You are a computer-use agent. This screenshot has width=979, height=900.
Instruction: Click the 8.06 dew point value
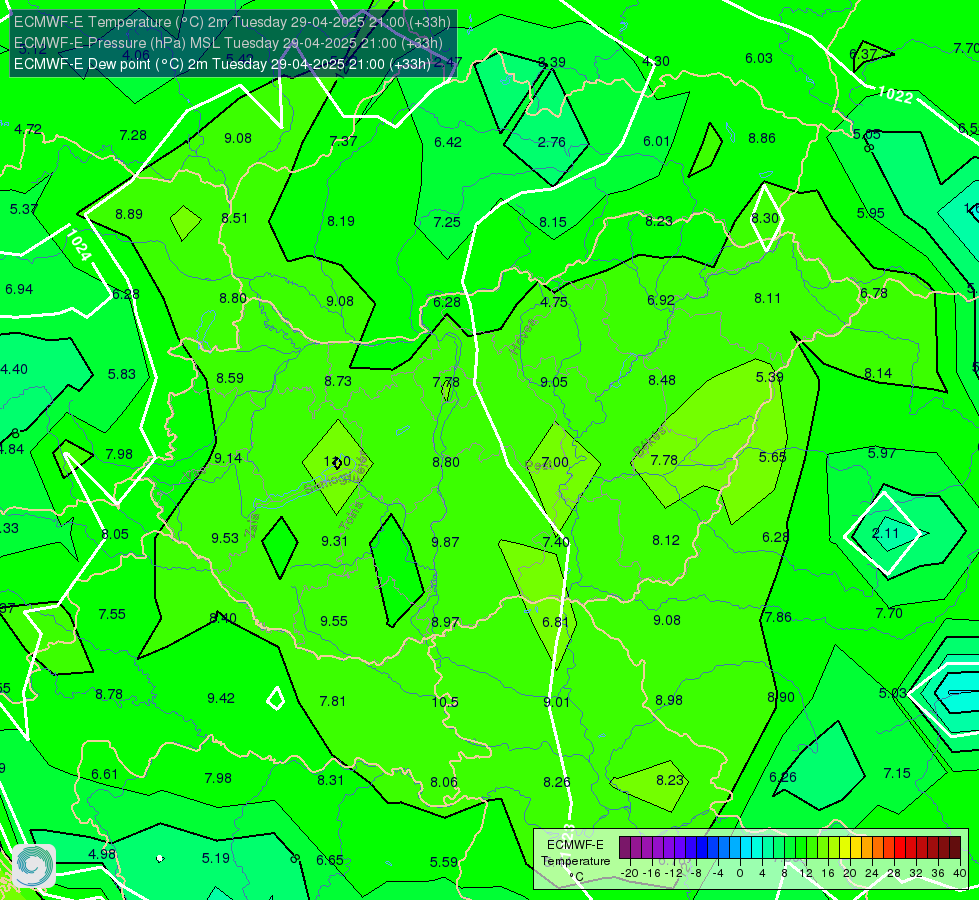point(444,782)
